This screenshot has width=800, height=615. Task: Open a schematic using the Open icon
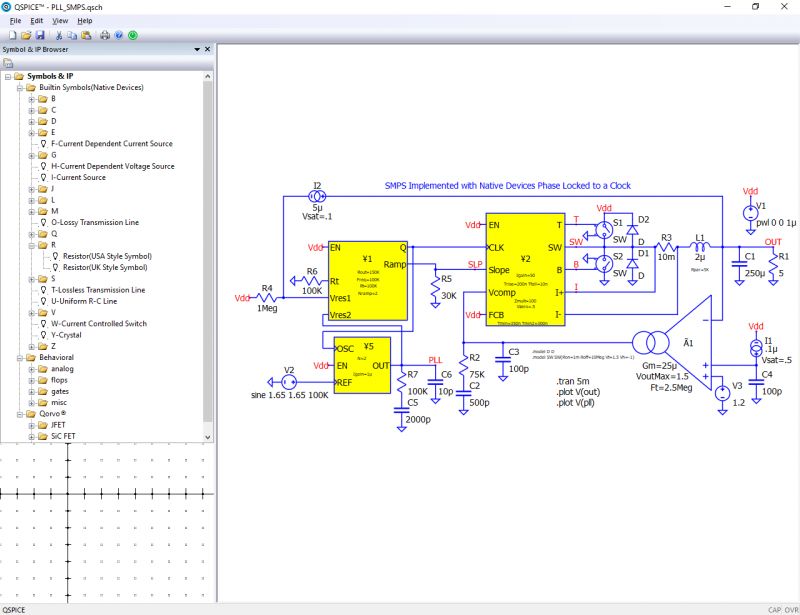(25, 35)
